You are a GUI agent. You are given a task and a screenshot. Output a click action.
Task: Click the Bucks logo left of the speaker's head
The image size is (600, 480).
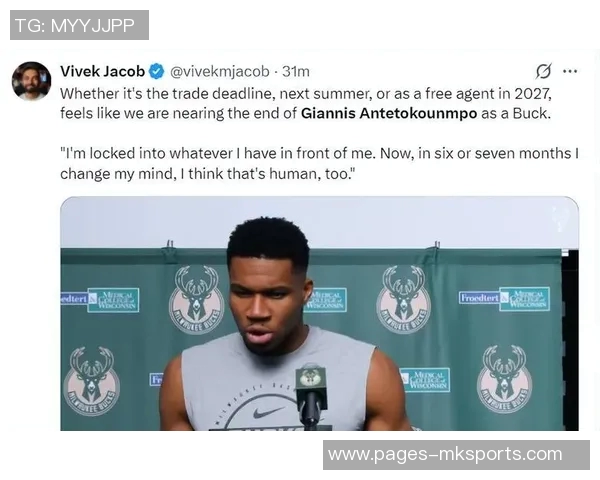coord(196,300)
